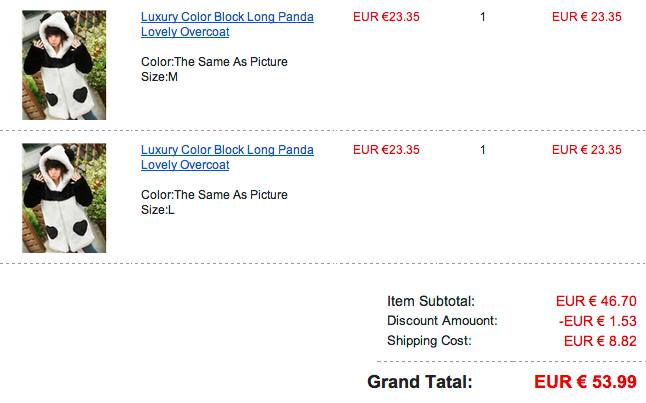646x403 pixels.
Task: Open the size L Luxury Panda Overcoat link
Action: (x=227, y=157)
